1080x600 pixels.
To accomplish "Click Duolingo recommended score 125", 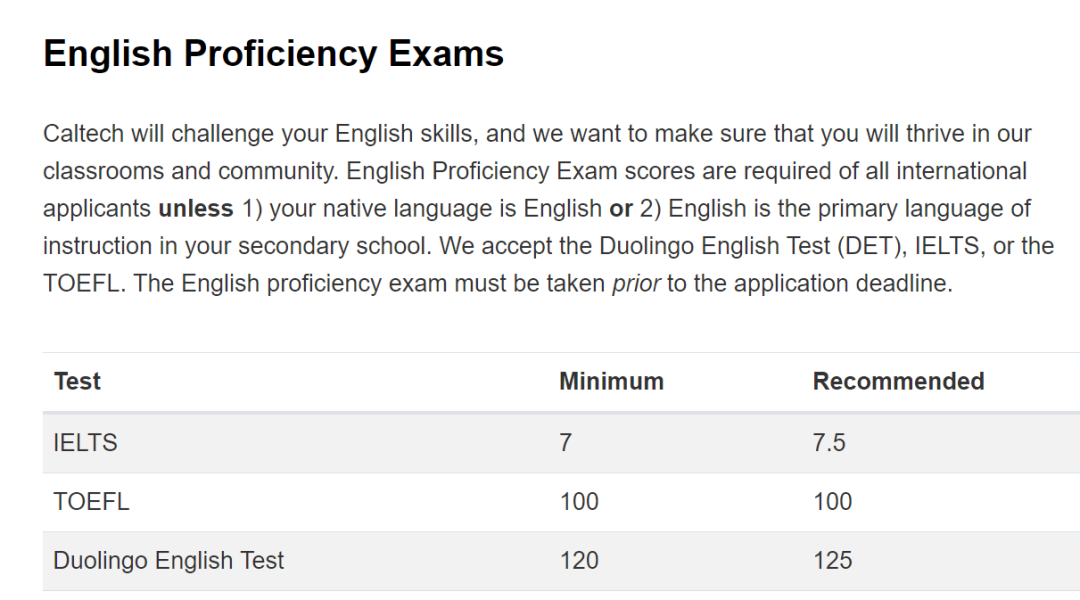I will 832,560.
